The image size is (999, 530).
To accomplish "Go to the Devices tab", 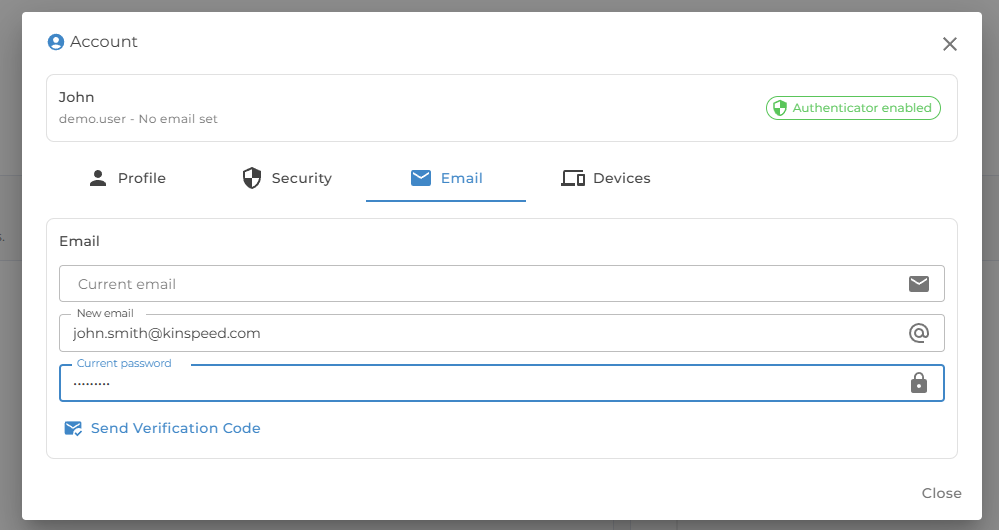I will pos(605,178).
